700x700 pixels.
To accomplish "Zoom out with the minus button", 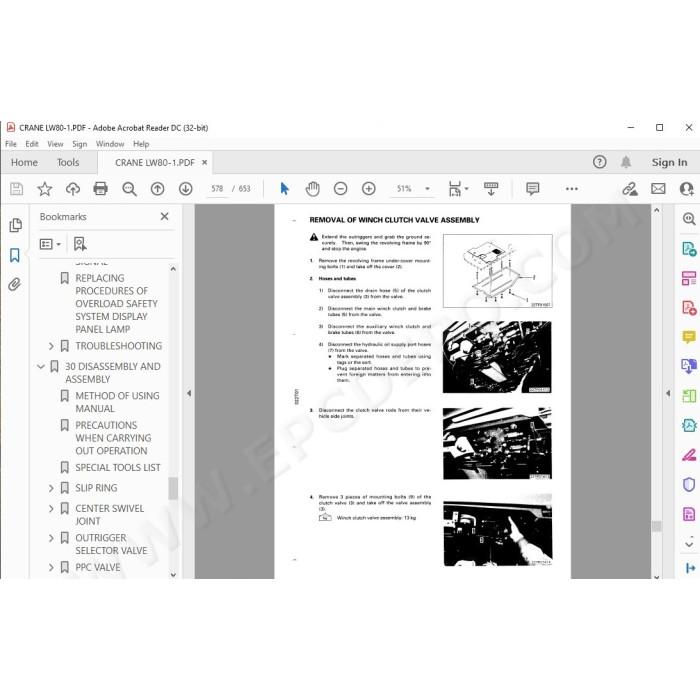I will coord(341,189).
